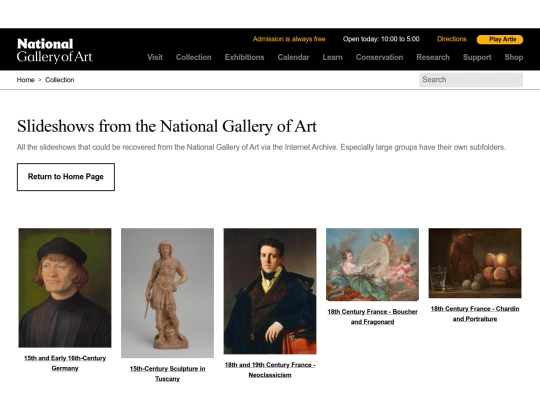Viewport: 540px width, 405px height.
Task: Open the Learn menu
Action: pos(332,57)
